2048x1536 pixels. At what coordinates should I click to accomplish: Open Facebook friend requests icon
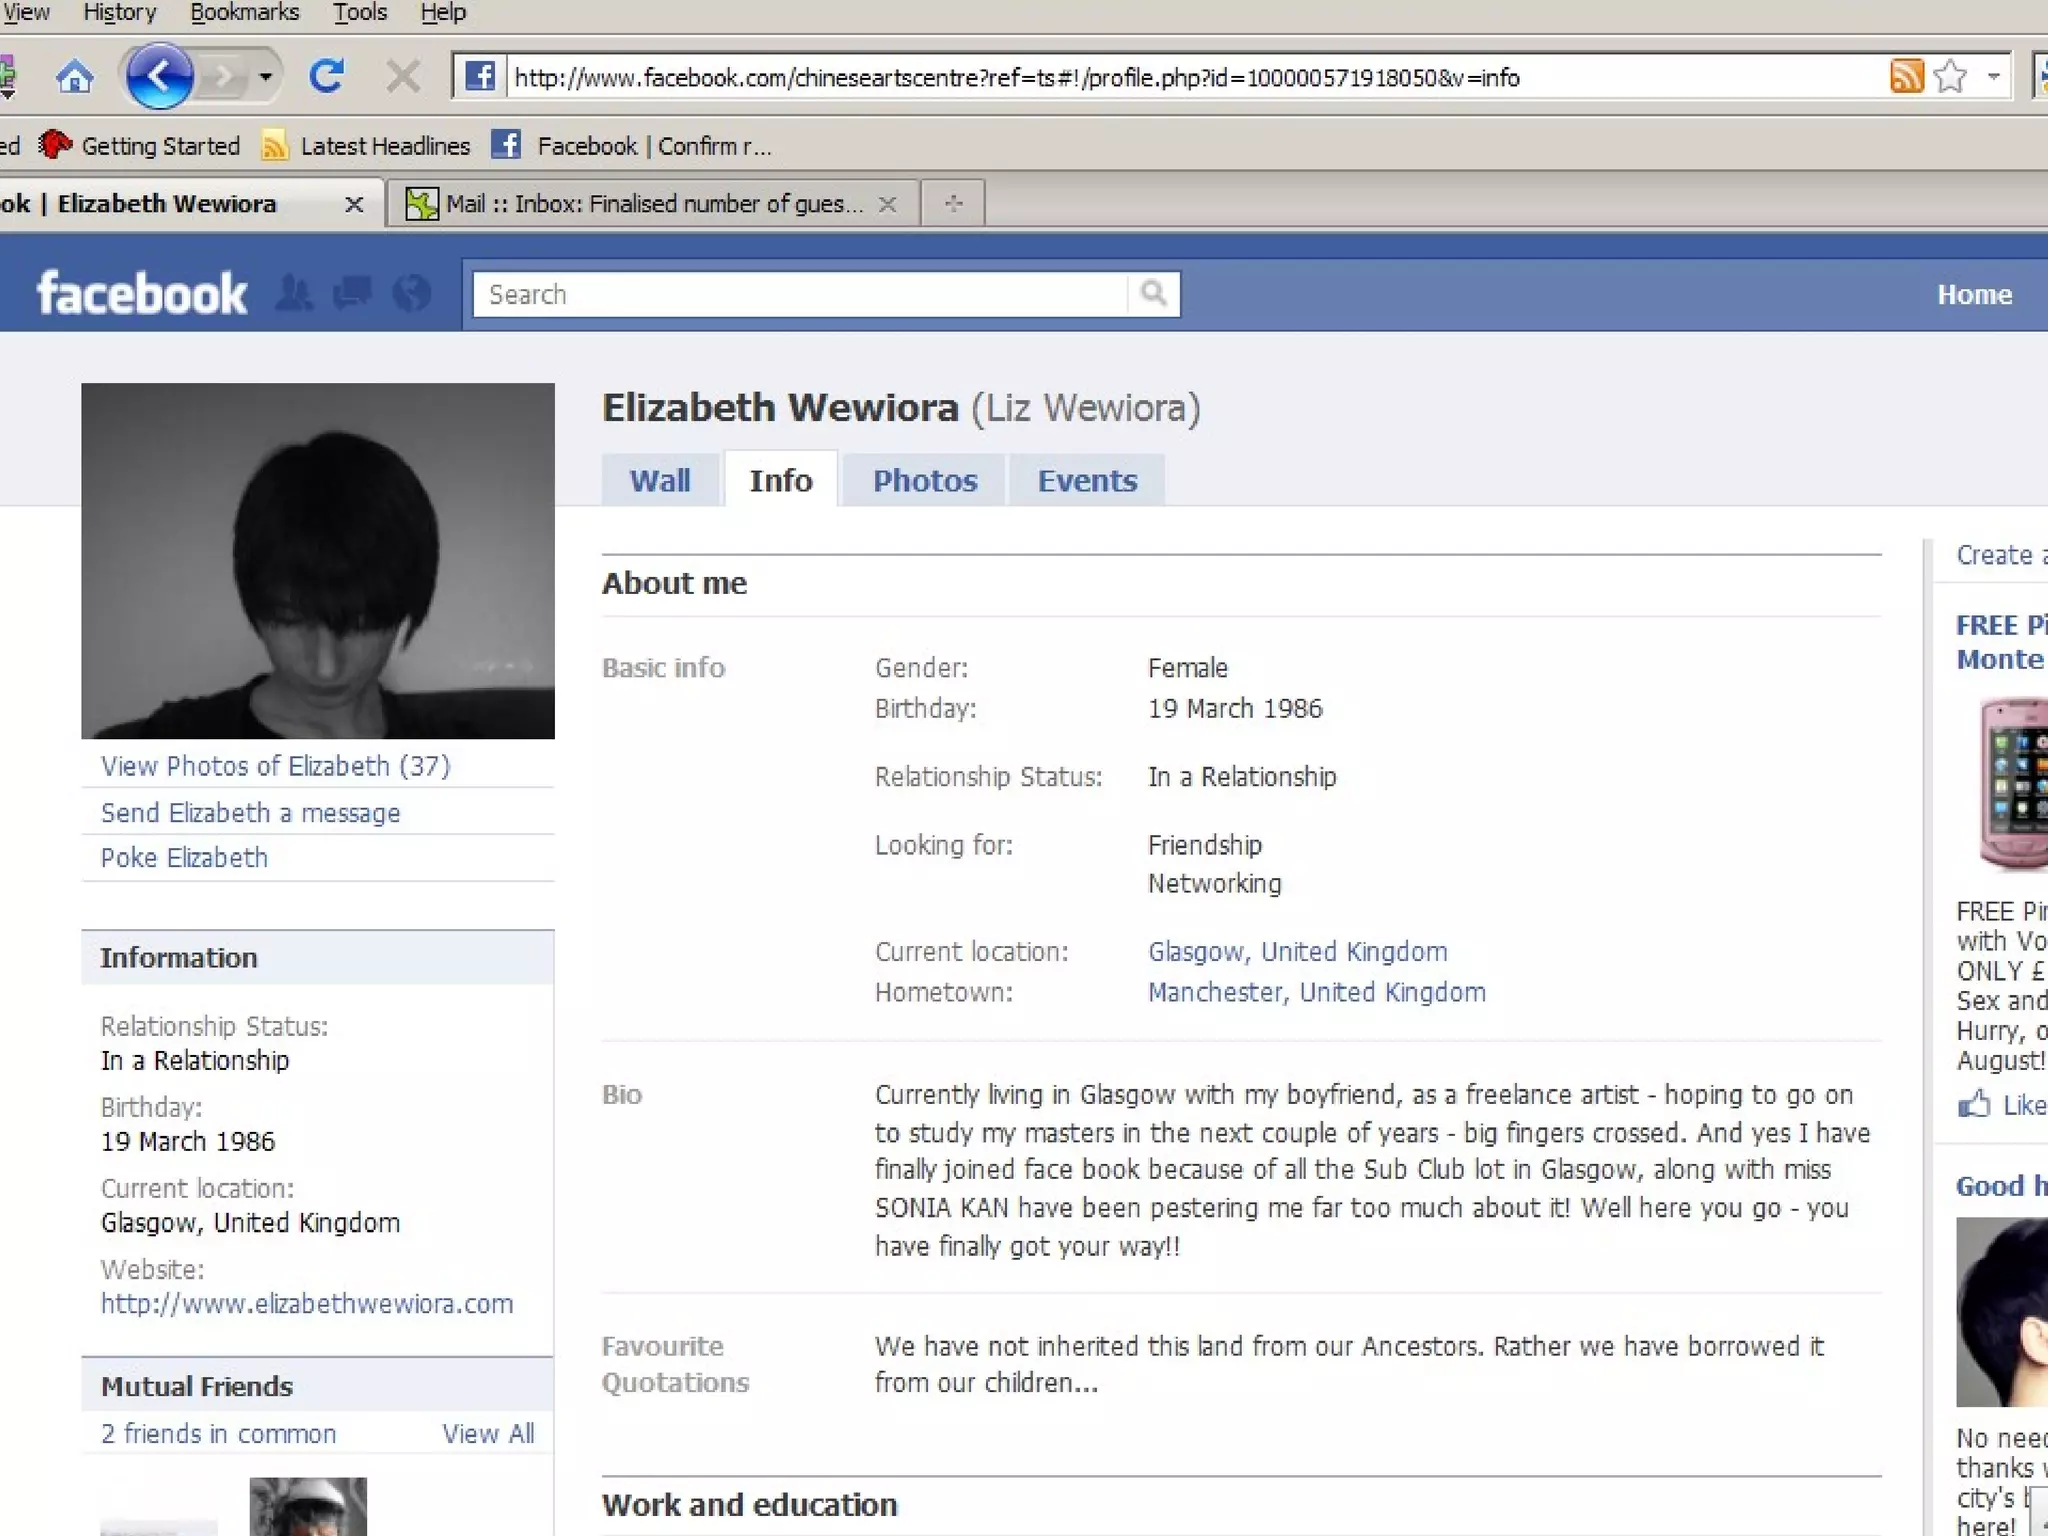click(x=294, y=293)
